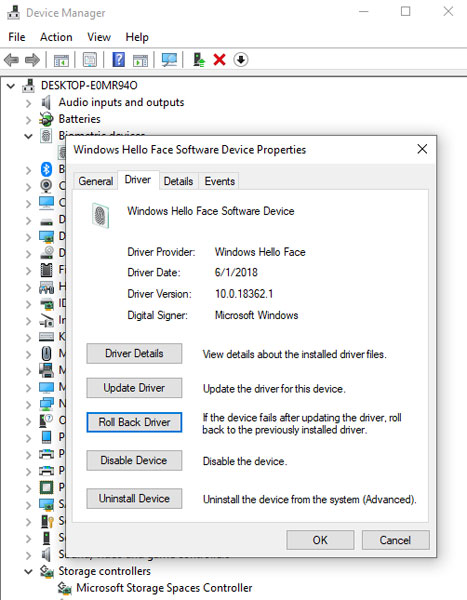Click the down-arrow Disable device toolbar icon
467x600 pixels.
(240, 60)
